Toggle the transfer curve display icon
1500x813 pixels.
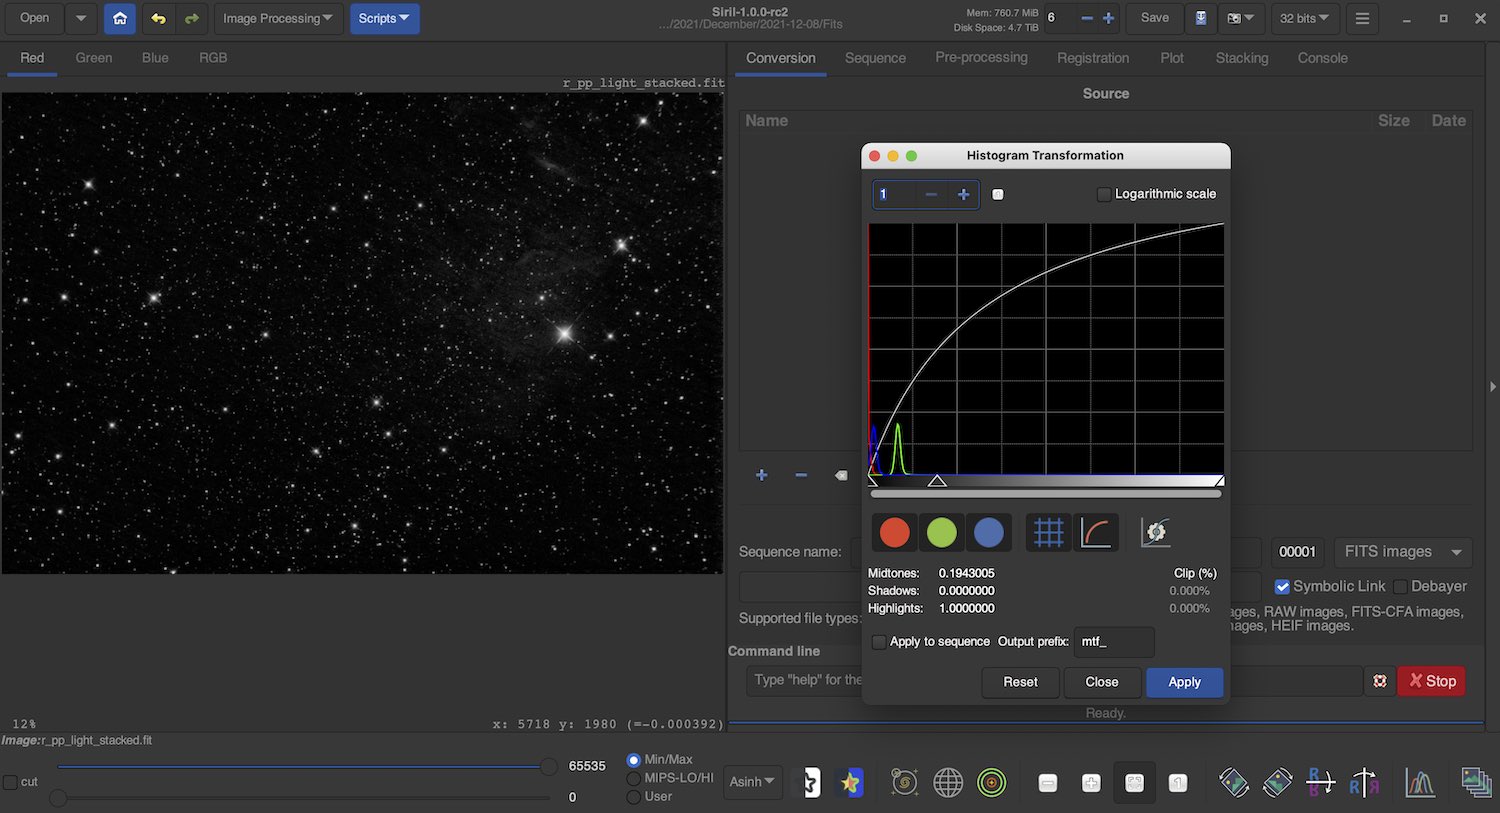point(1096,533)
